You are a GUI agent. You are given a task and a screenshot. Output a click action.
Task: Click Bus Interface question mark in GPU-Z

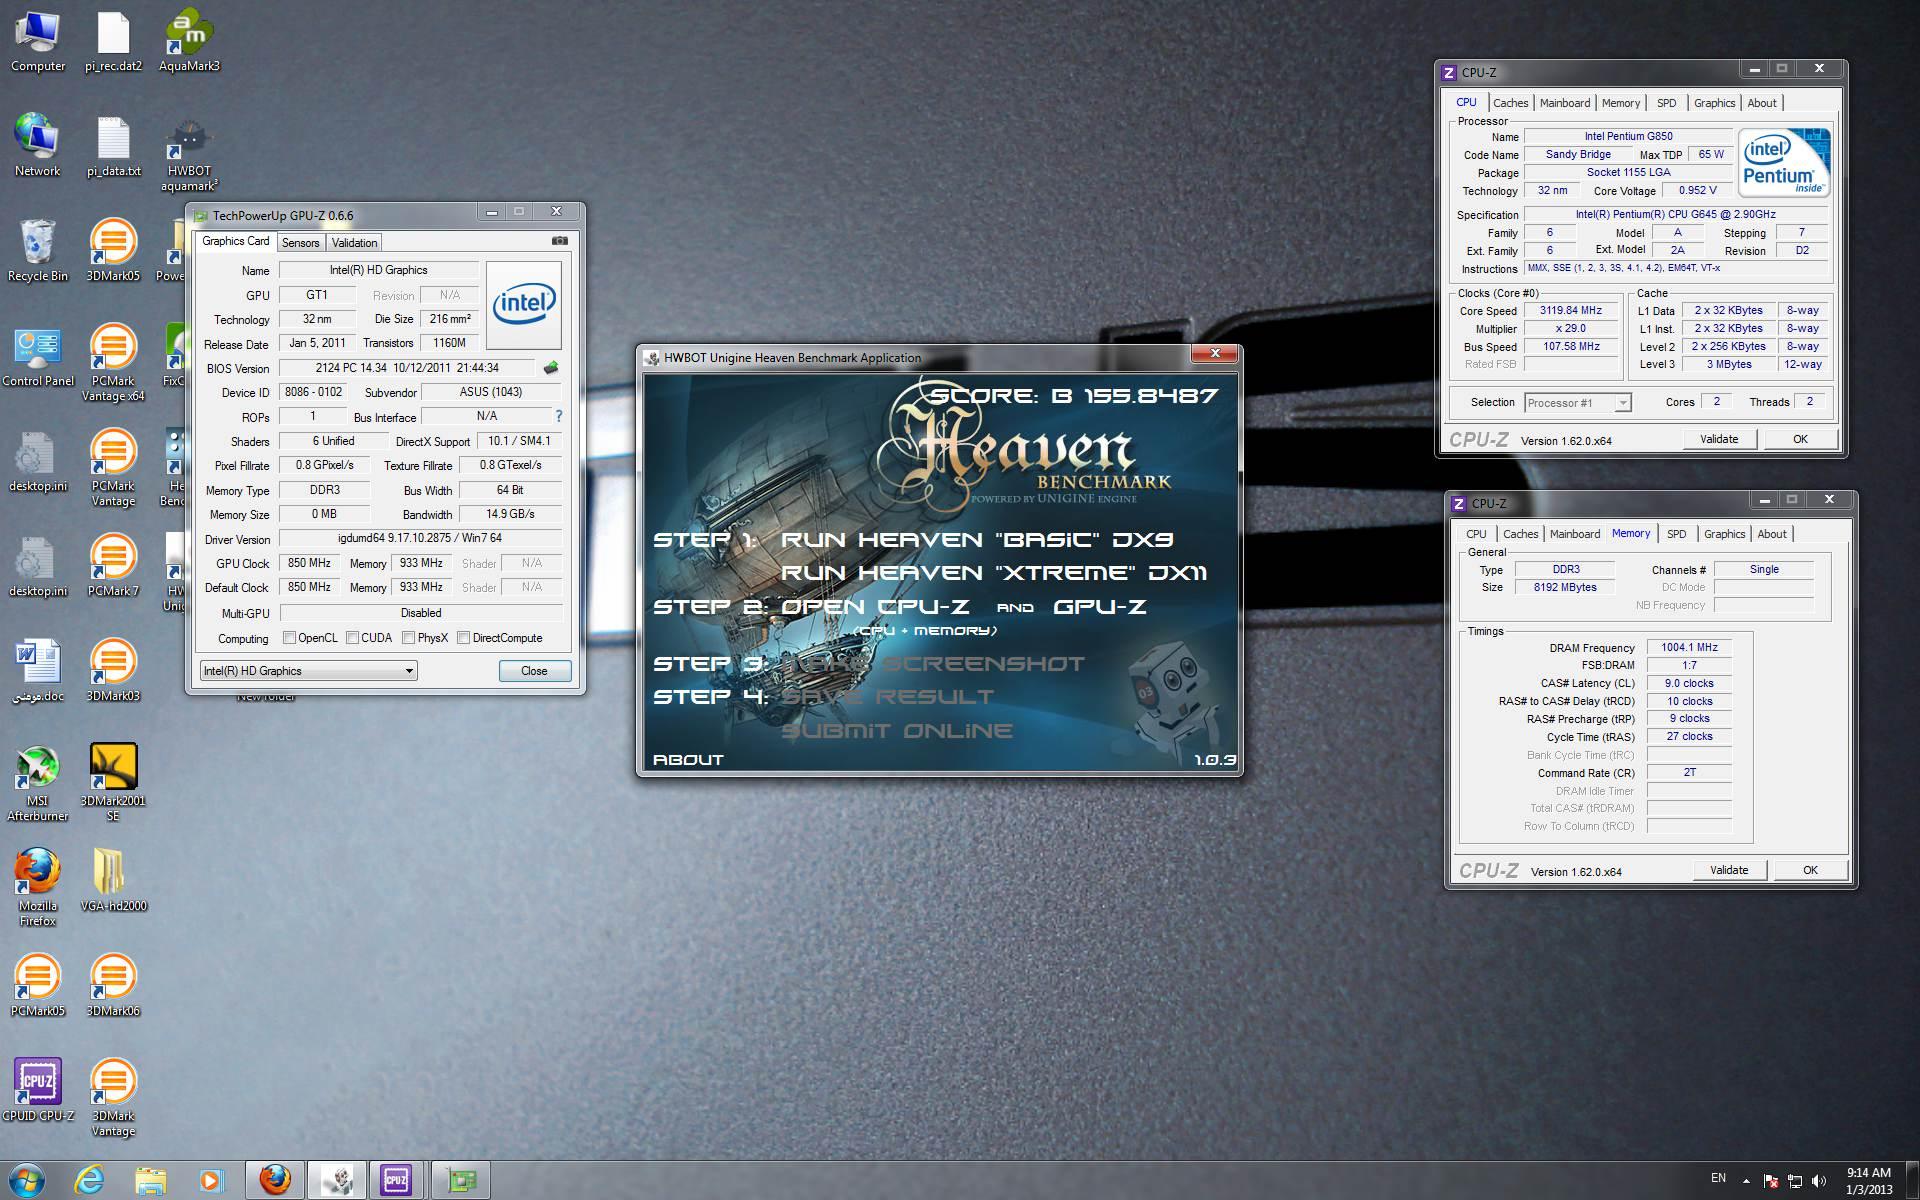[x=558, y=416]
